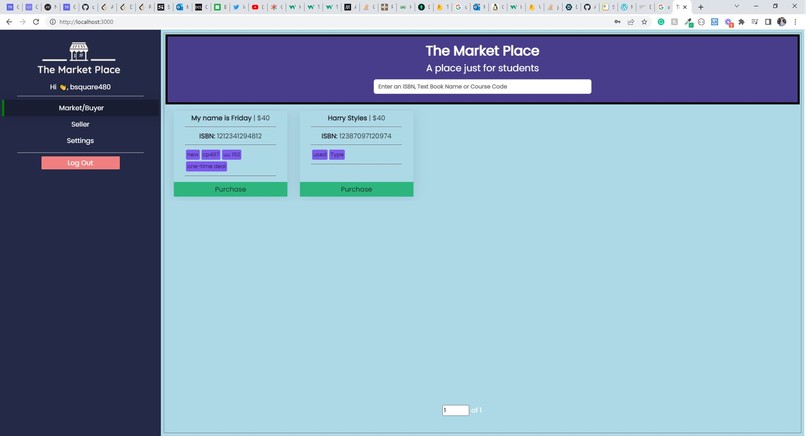Purchase the Harry Styles book

coord(356,189)
